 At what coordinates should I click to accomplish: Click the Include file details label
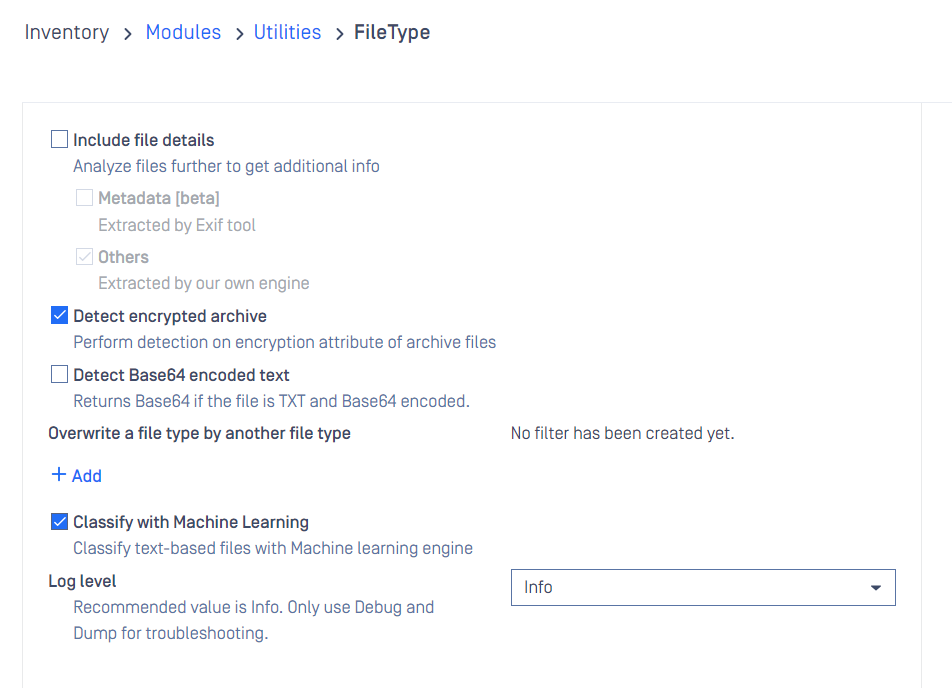tap(144, 140)
